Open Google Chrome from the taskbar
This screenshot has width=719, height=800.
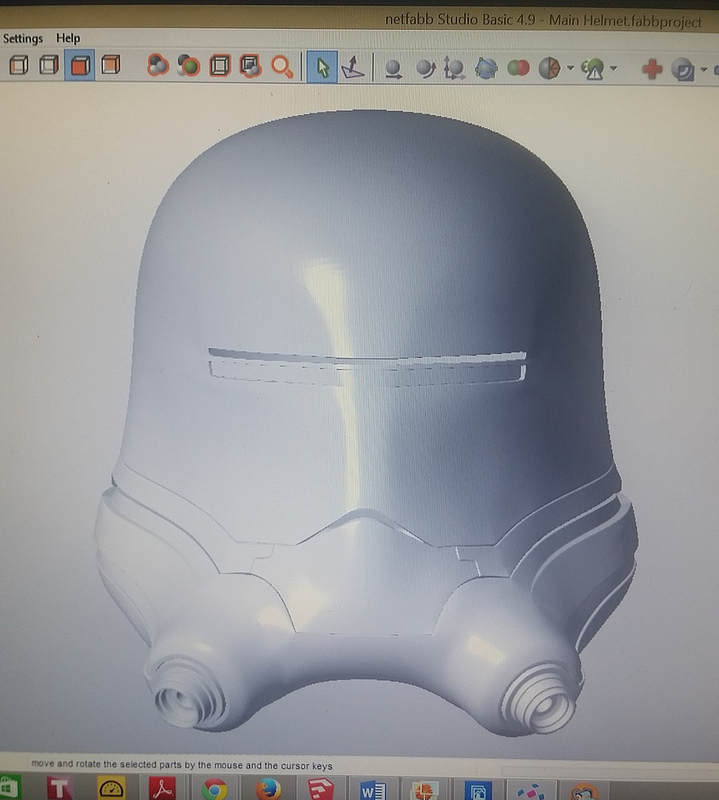(214, 789)
